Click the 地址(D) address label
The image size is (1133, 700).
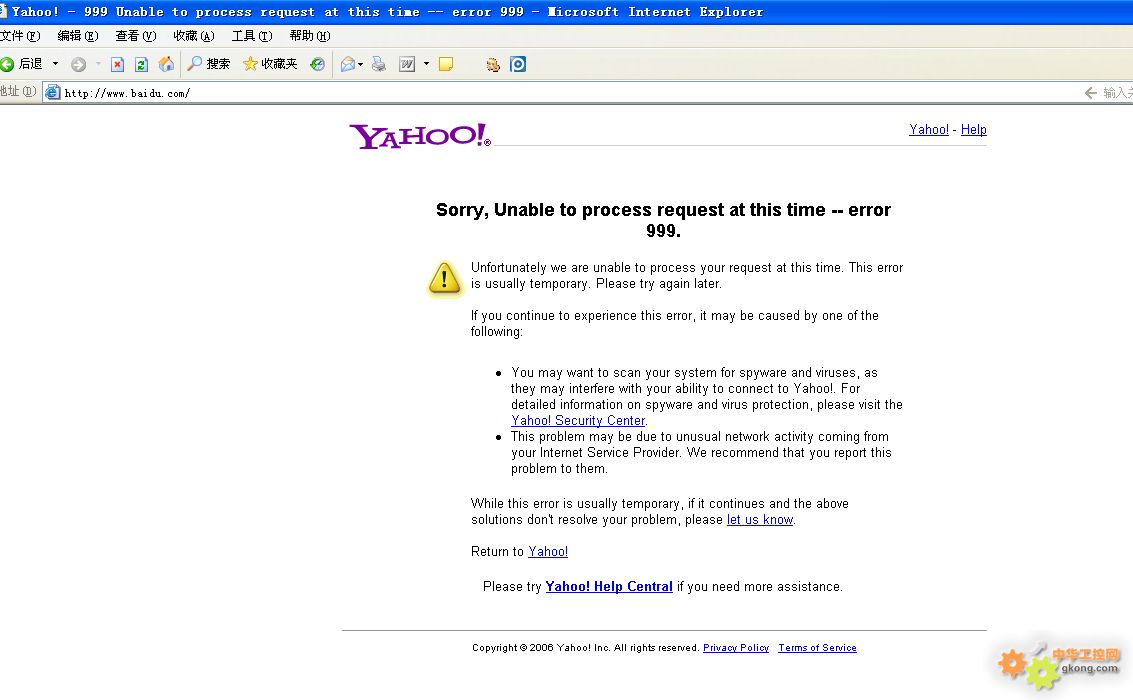tap(18, 92)
